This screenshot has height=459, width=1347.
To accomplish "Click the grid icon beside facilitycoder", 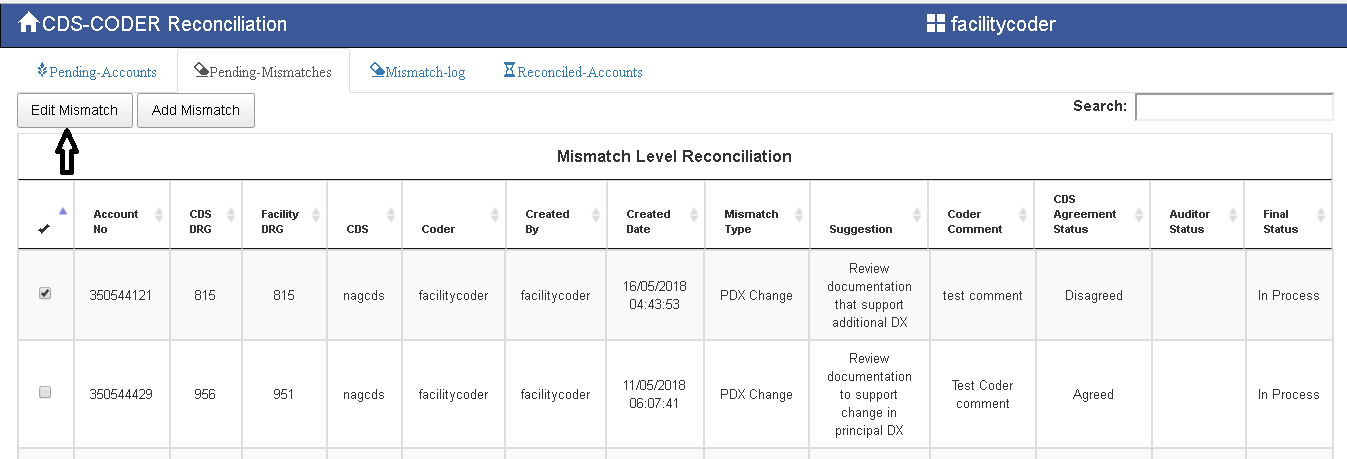I will (936, 24).
